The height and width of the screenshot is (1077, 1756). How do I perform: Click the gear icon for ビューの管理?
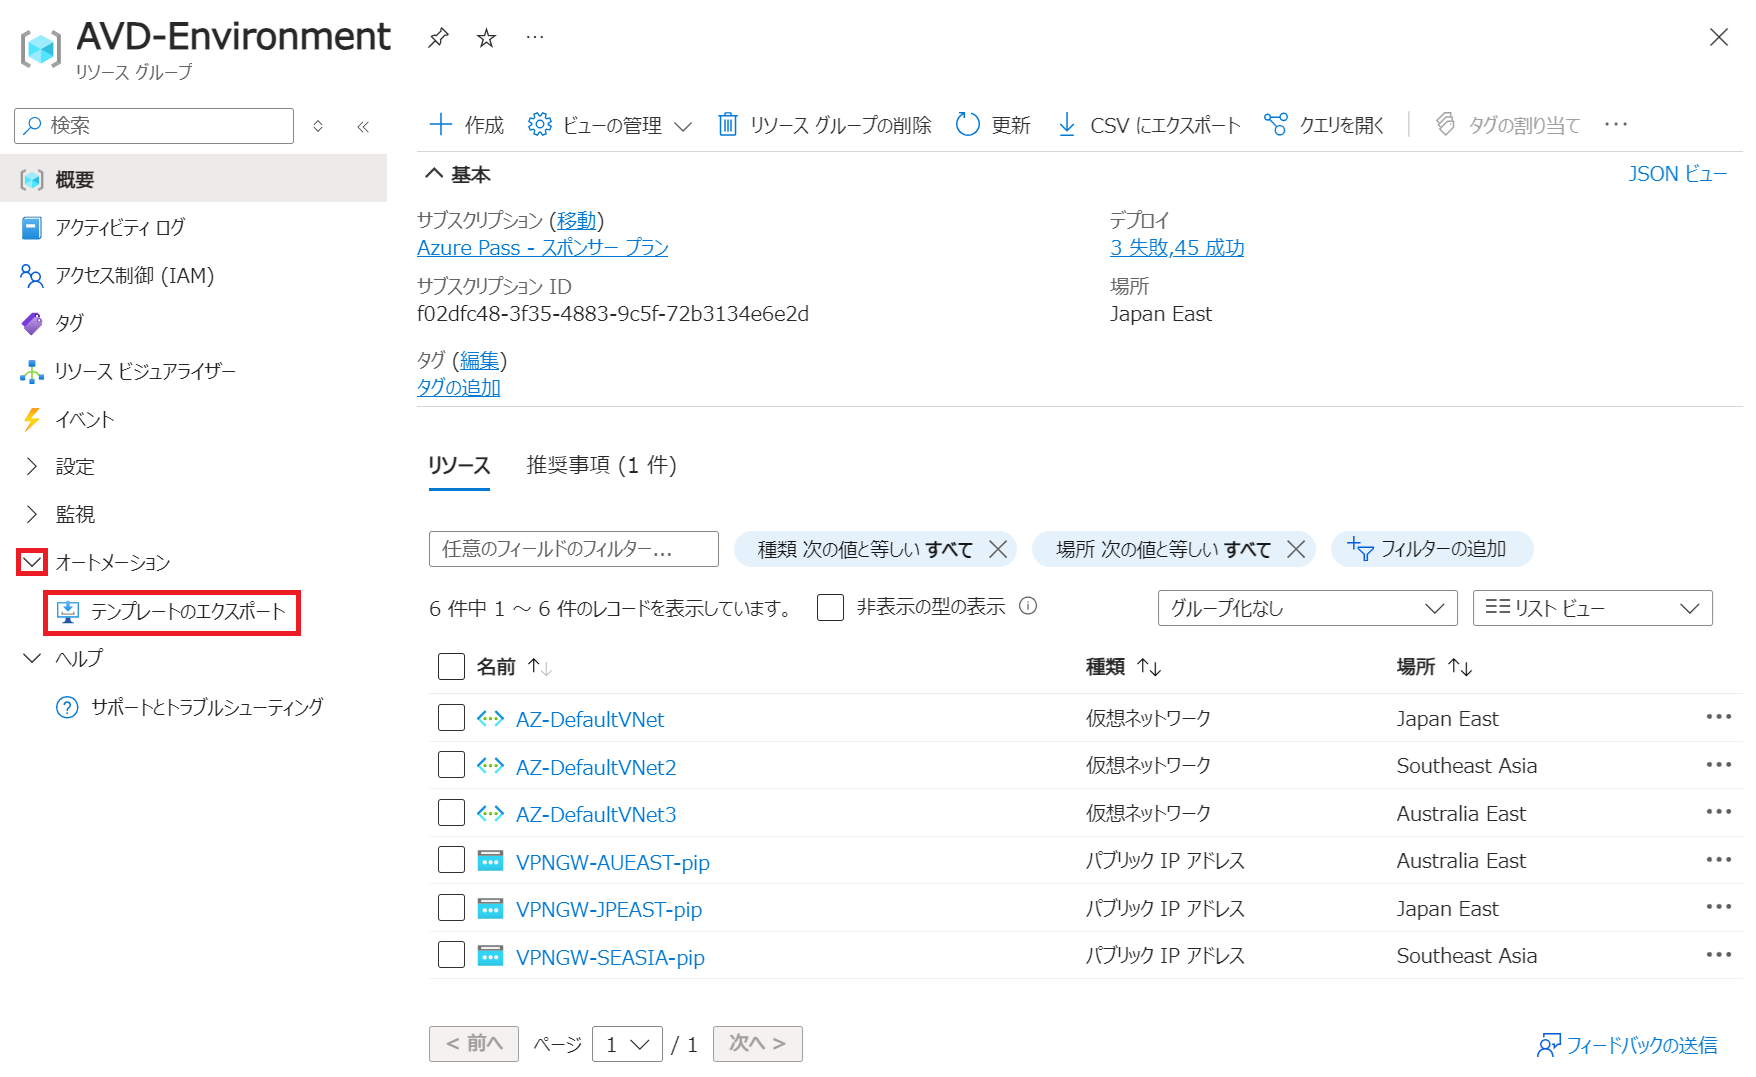(x=540, y=125)
